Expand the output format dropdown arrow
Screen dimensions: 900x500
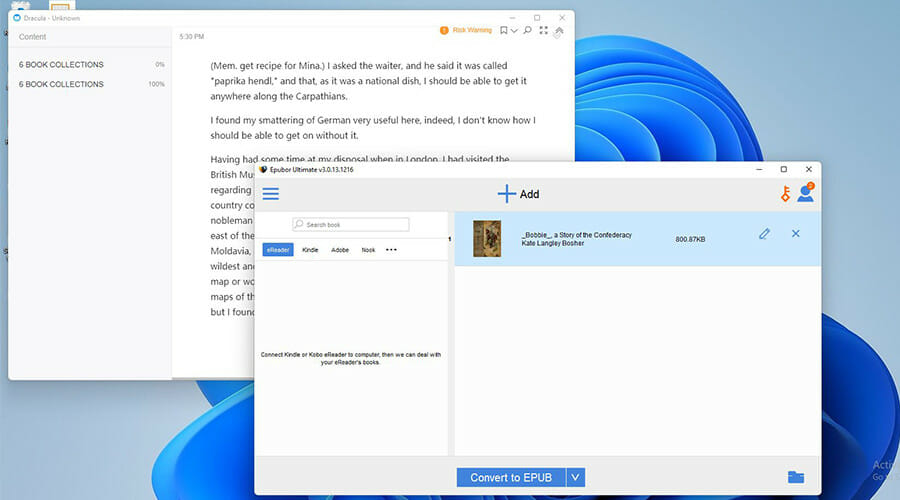point(576,478)
